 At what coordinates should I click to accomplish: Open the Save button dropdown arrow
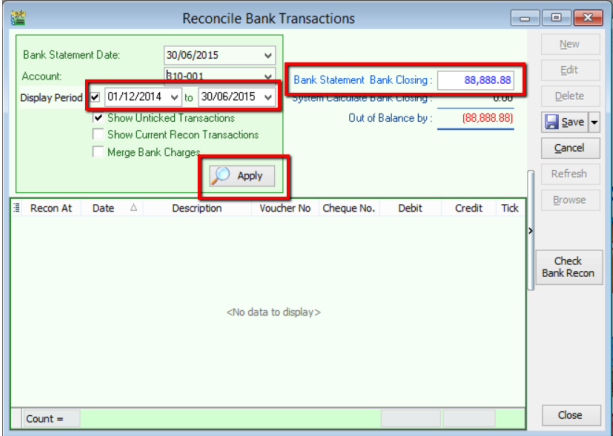592,122
